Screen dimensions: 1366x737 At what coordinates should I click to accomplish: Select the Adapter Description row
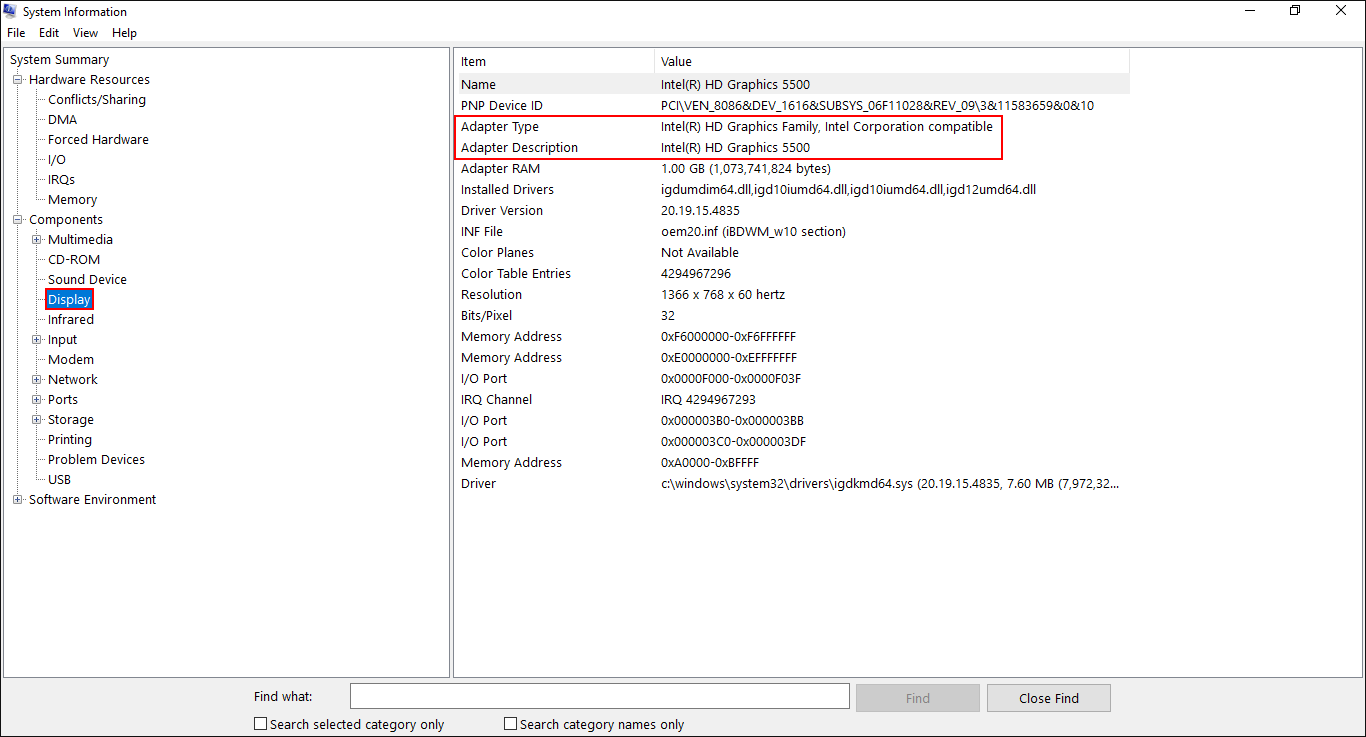coord(793,148)
